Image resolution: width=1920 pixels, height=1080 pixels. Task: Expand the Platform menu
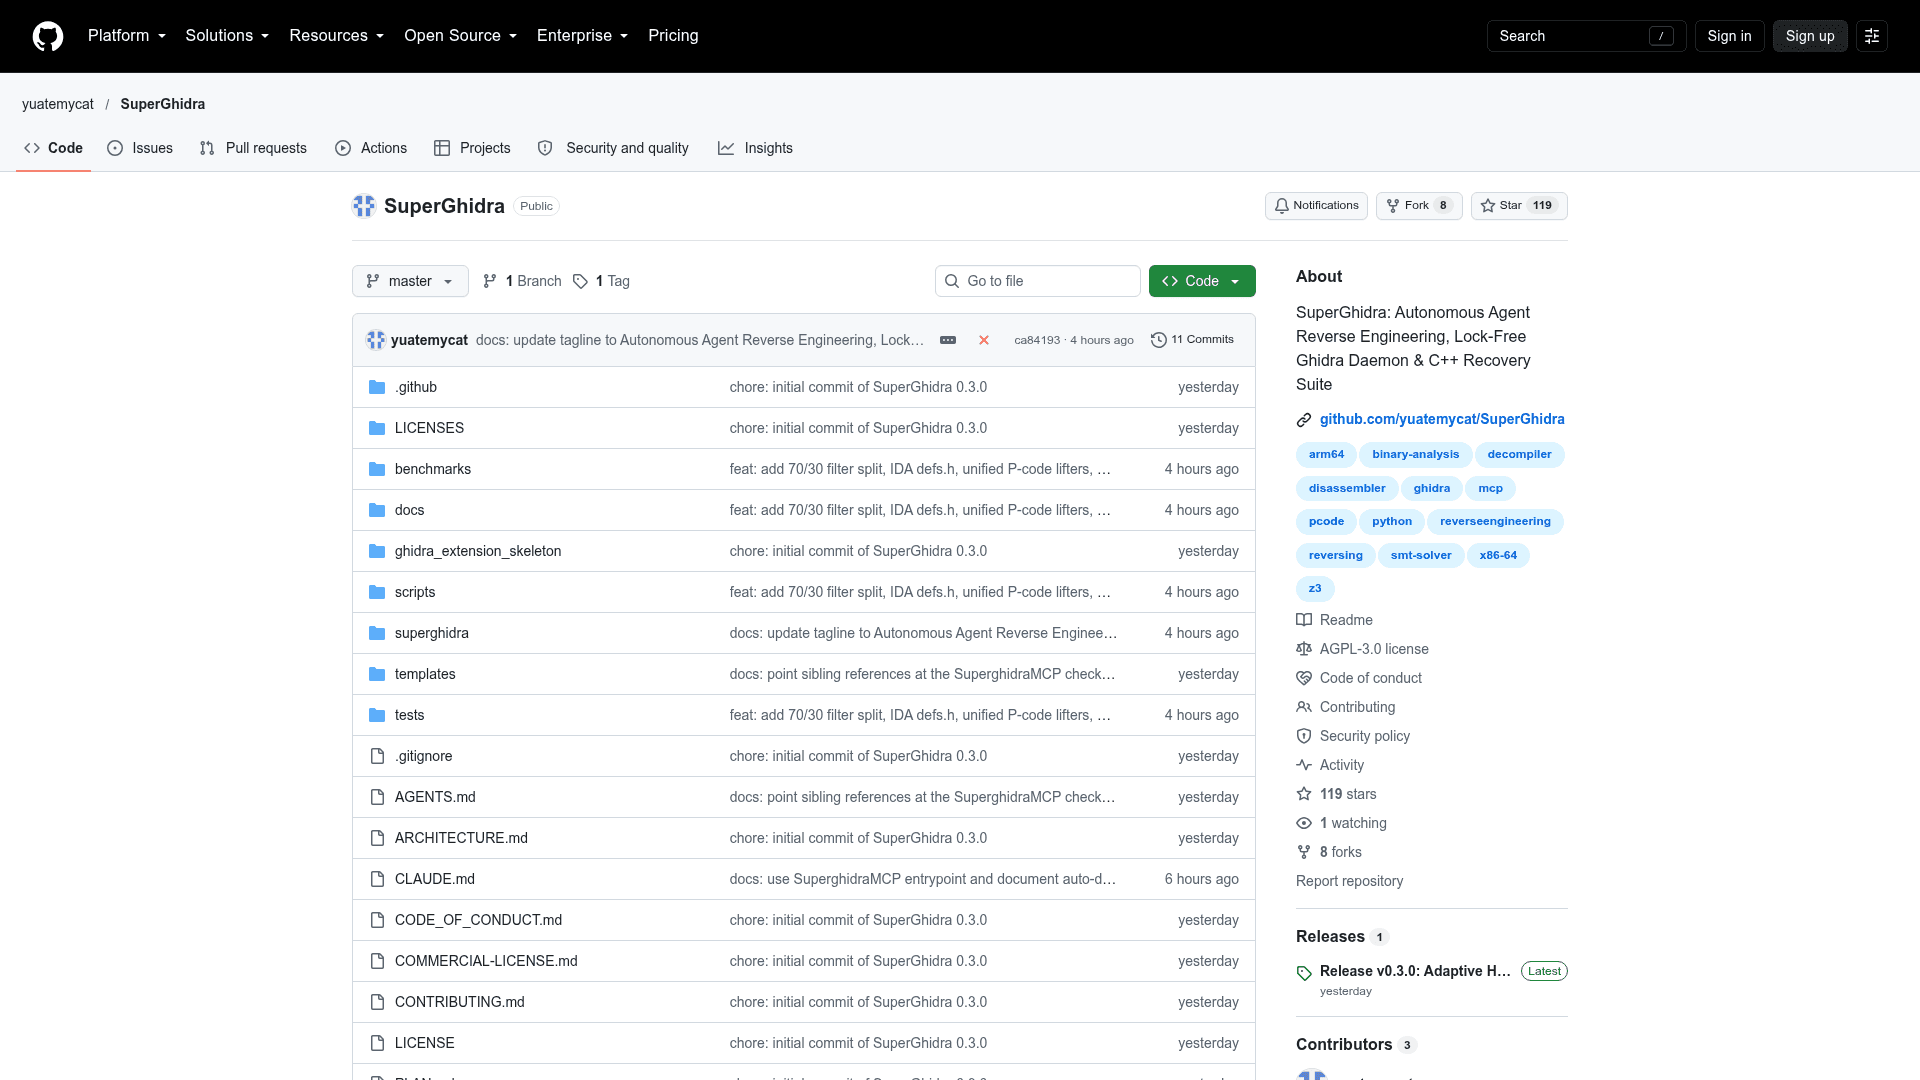click(127, 36)
